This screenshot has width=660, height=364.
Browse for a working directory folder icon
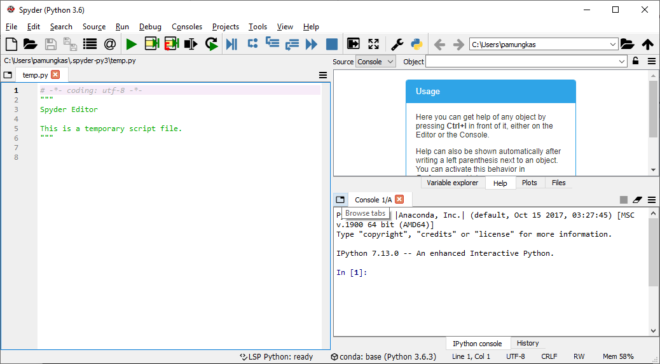tap(627, 44)
